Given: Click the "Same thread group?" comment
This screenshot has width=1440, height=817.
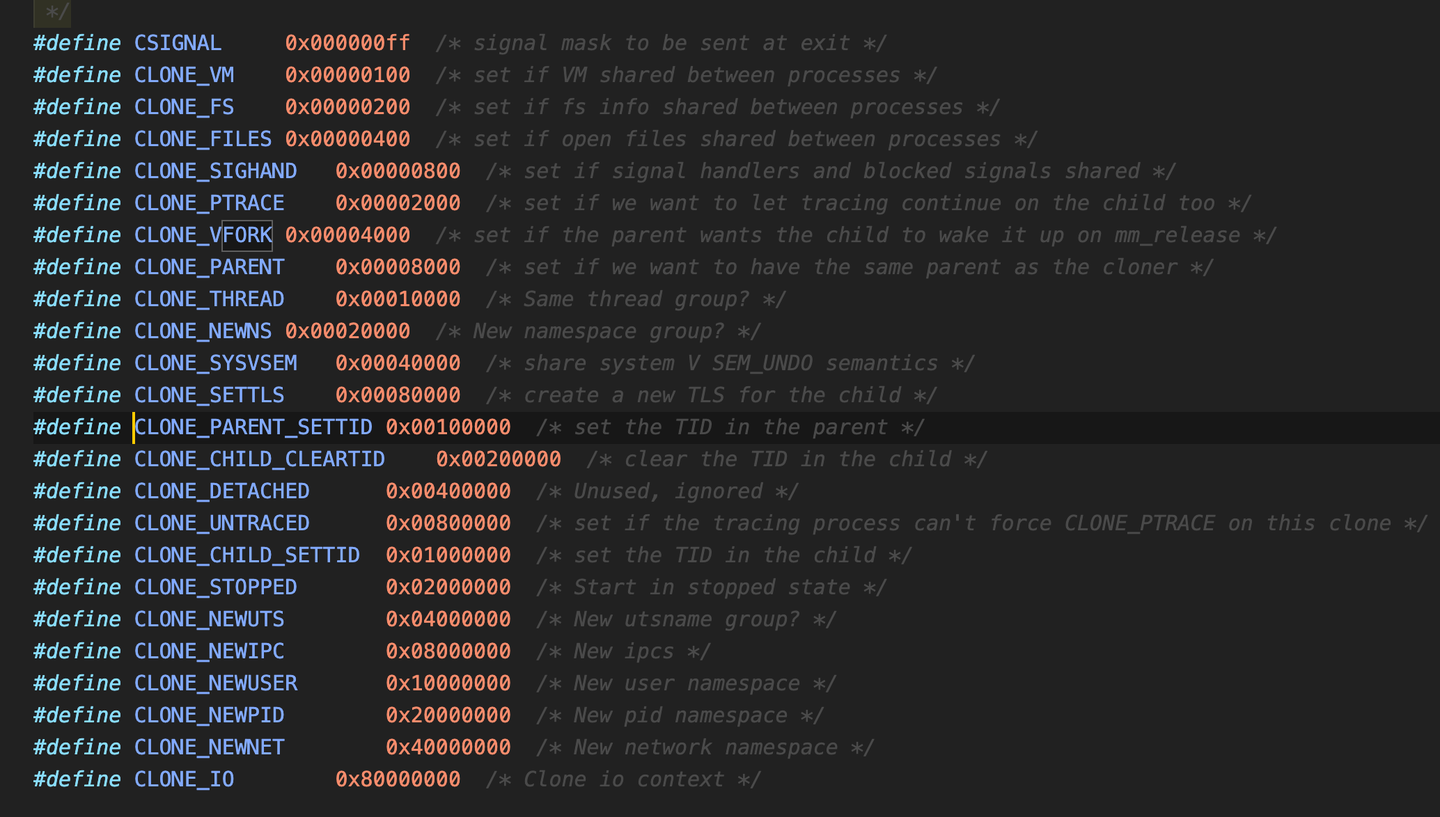Looking at the screenshot, I should click(x=635, y=299).
